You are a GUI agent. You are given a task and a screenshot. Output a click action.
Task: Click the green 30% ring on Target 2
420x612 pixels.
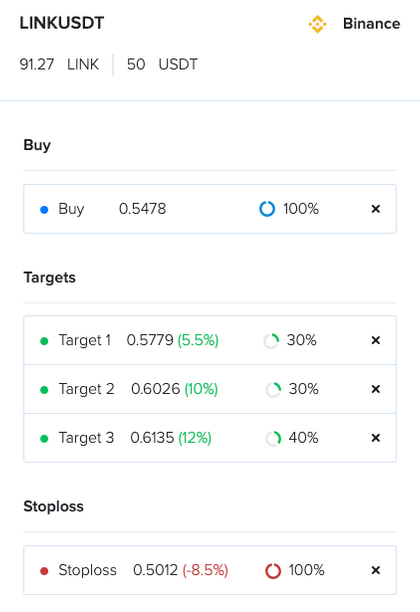273,390
